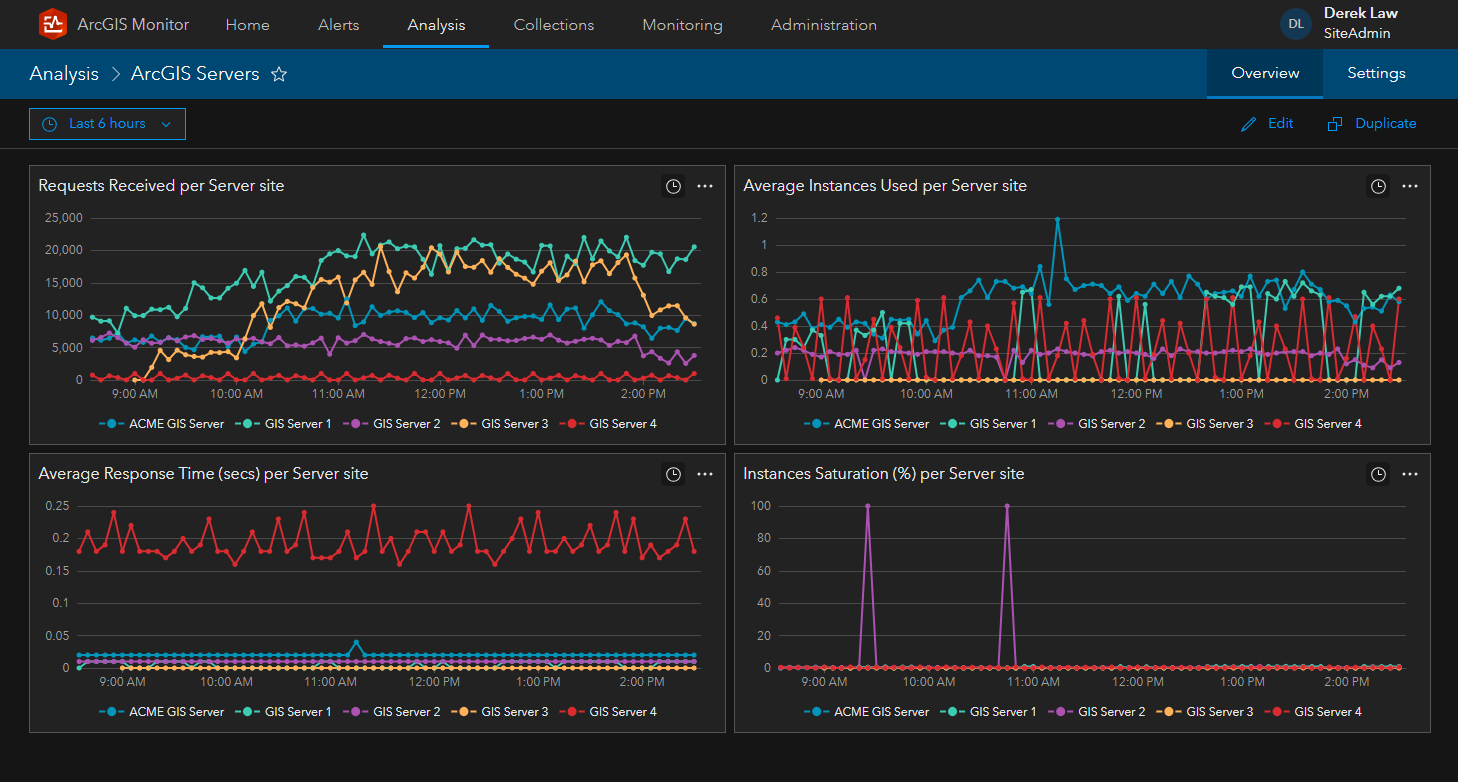Toggle GIS Server 2 in Average Instances Used legend
The width and height of the screenshot is (1458, 782).
point(1097,424)
